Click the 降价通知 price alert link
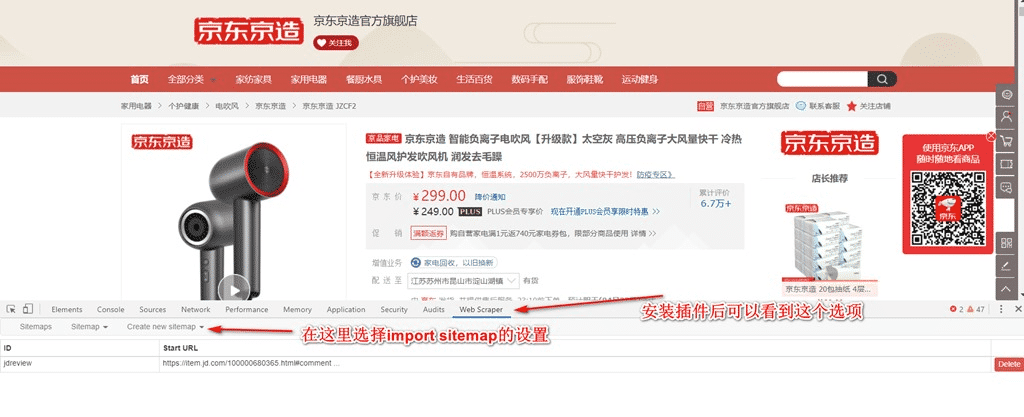The image size is (1024, 417). [490, 197]
